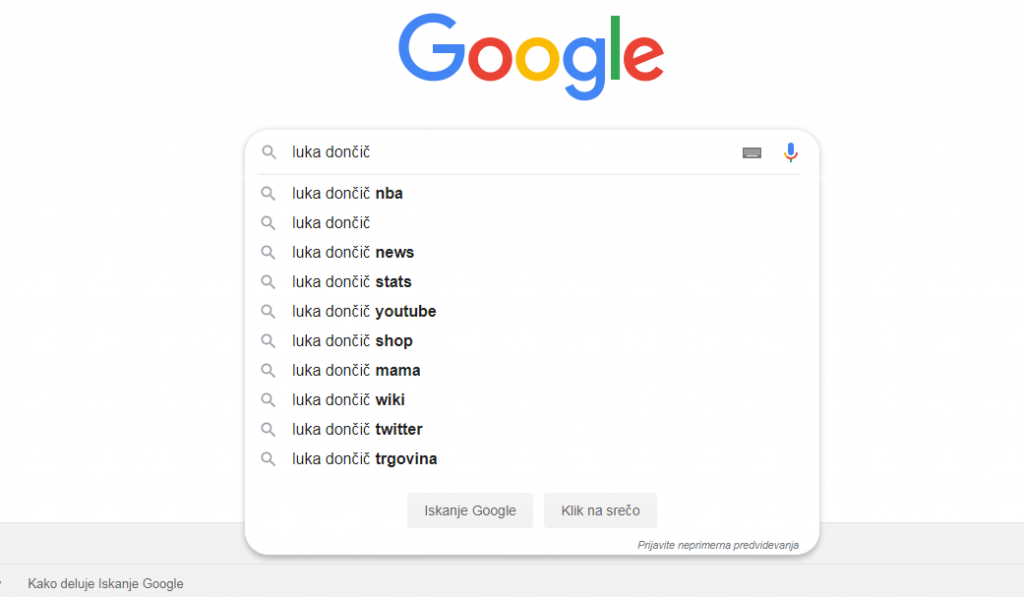Click the magnifier icon beside 'luka dončič news'

(x=268, y=252)
